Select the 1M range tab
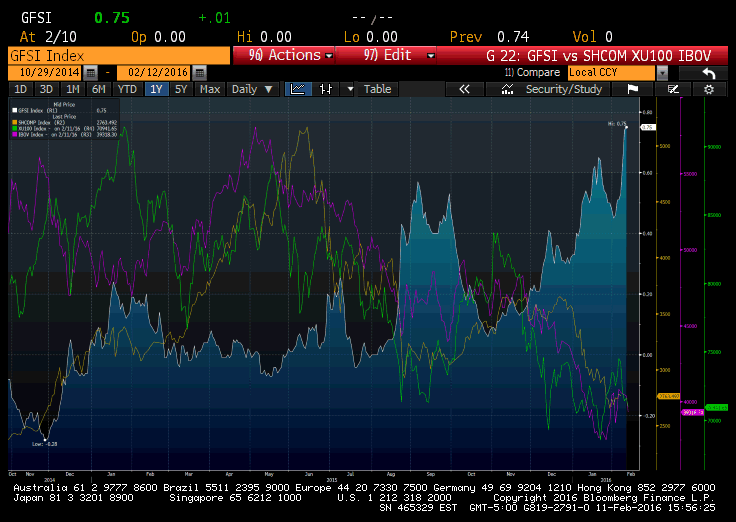 tap(73, 89)
